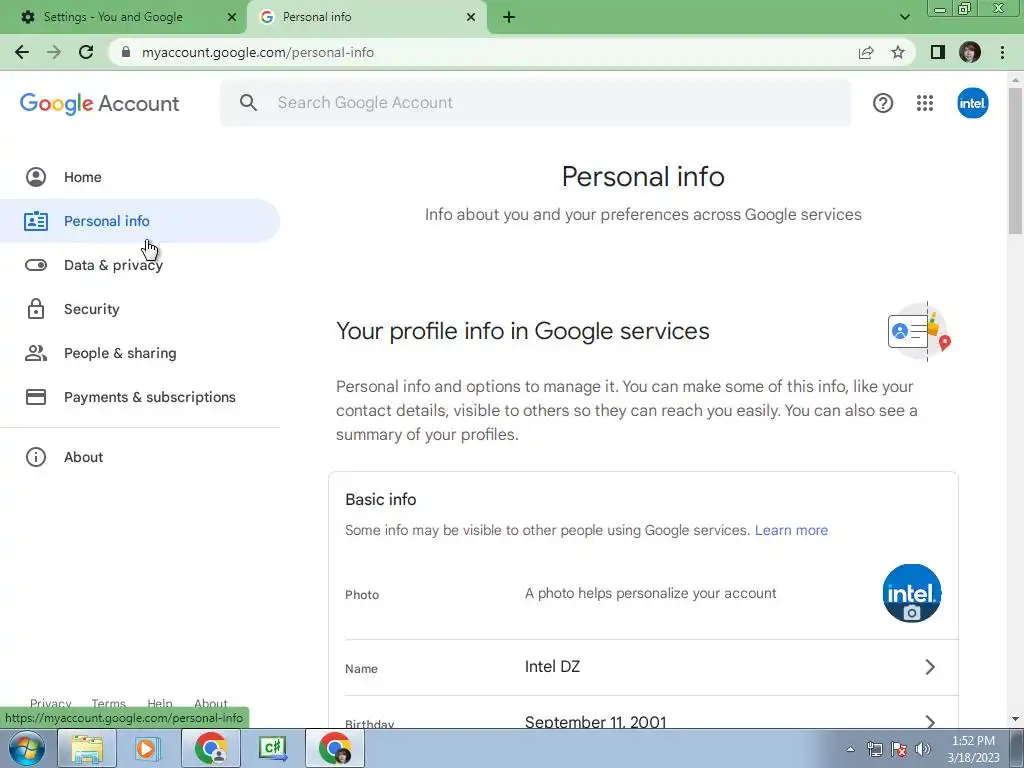The height and width of the screenshot is (768, 1024).
Task: Open the Windows Start button
Action: (27, 748)
